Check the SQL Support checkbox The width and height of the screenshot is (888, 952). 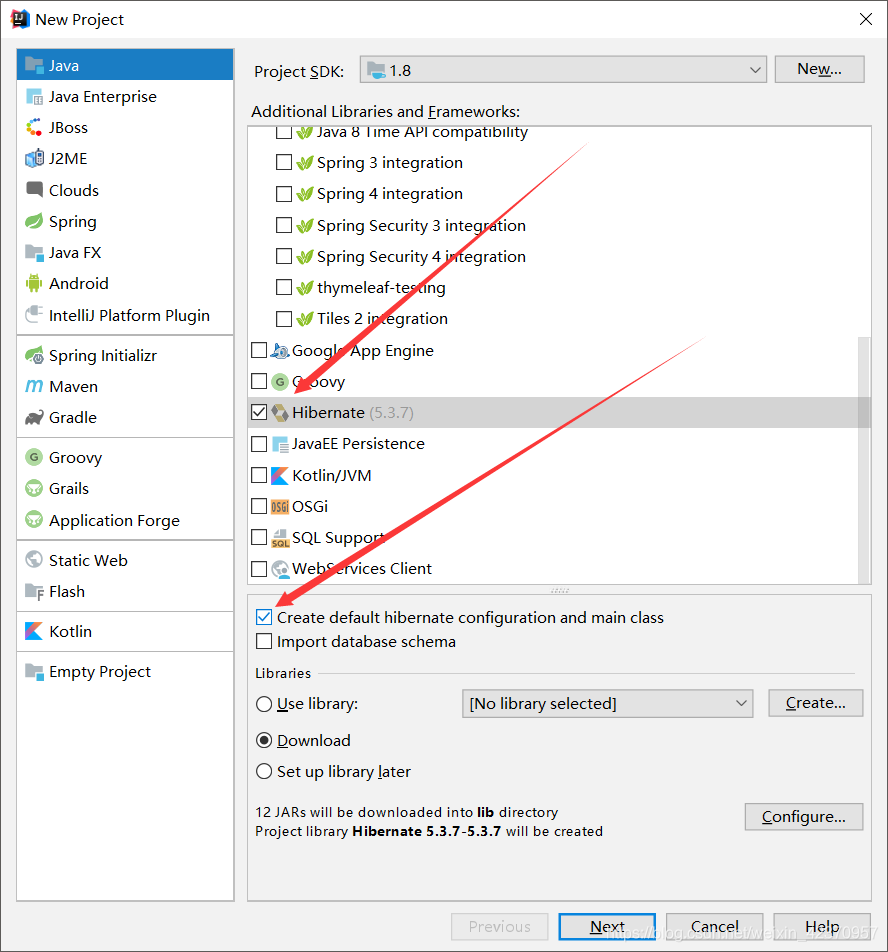click(x=259, y=537)
